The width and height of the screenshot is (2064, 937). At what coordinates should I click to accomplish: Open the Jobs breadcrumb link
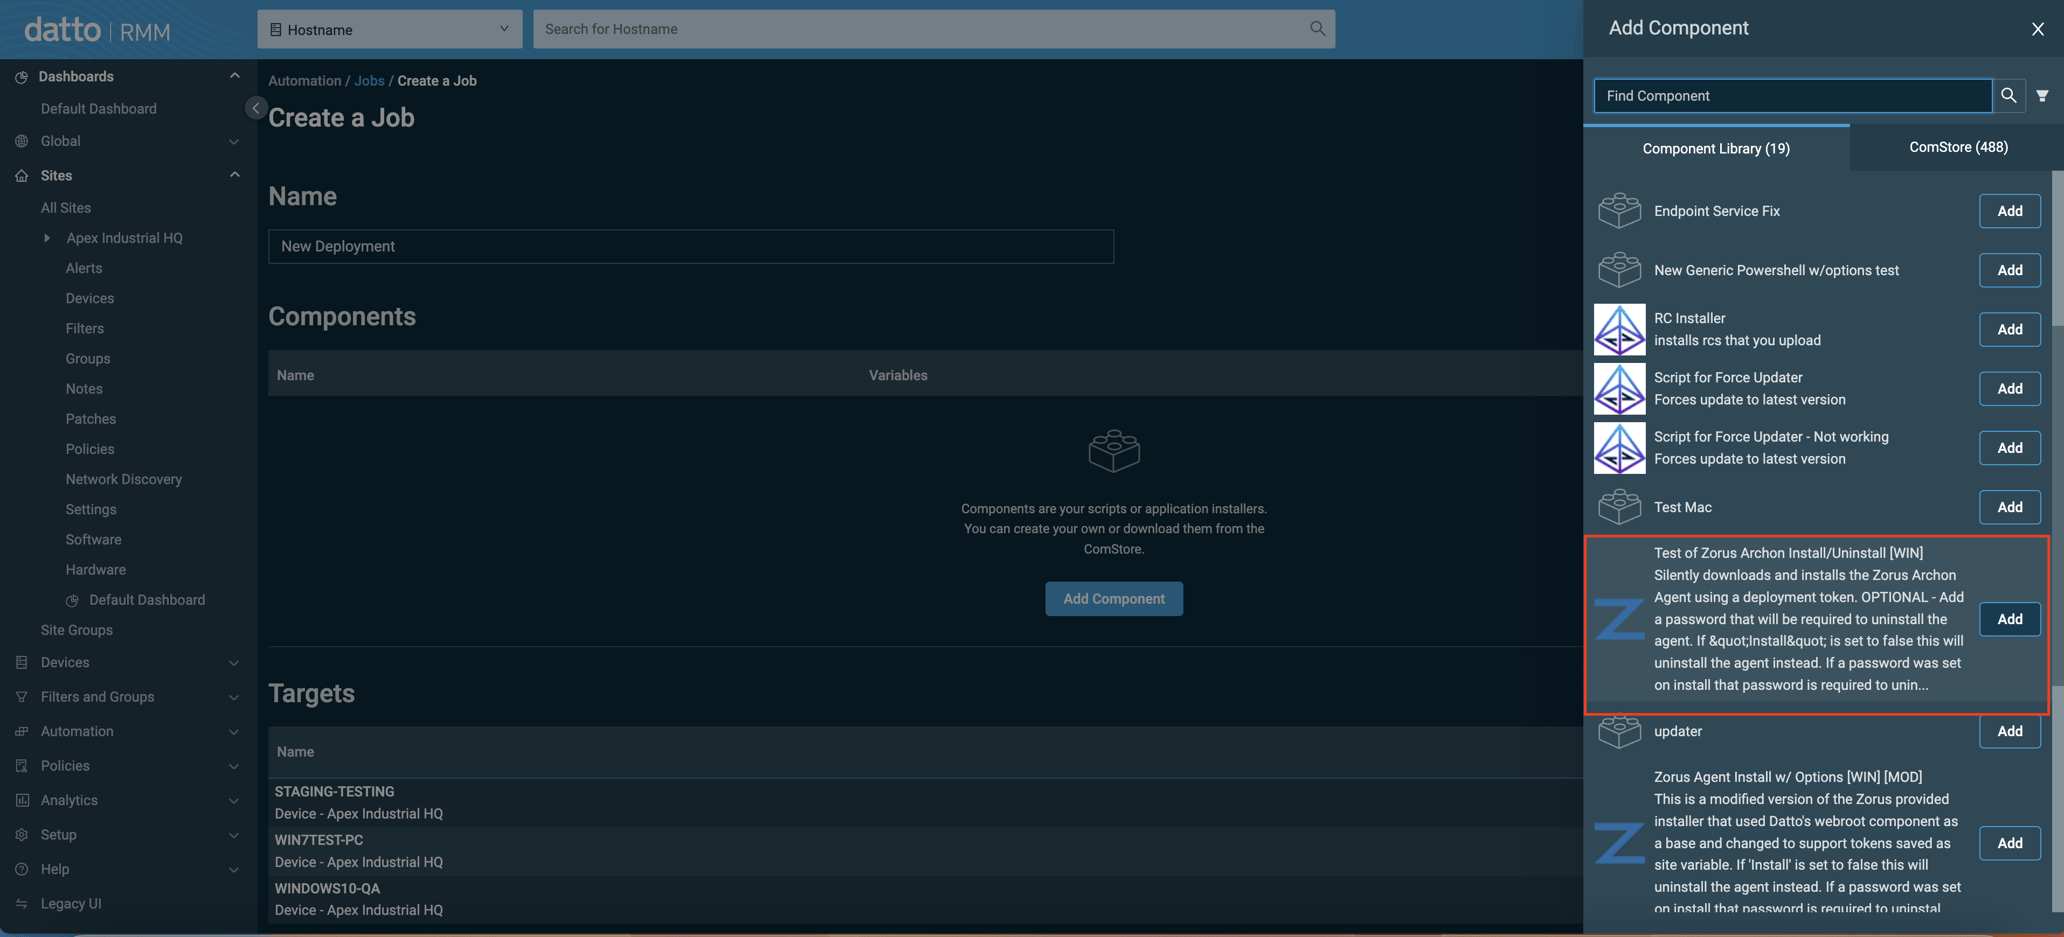click(x=369, y=80)
